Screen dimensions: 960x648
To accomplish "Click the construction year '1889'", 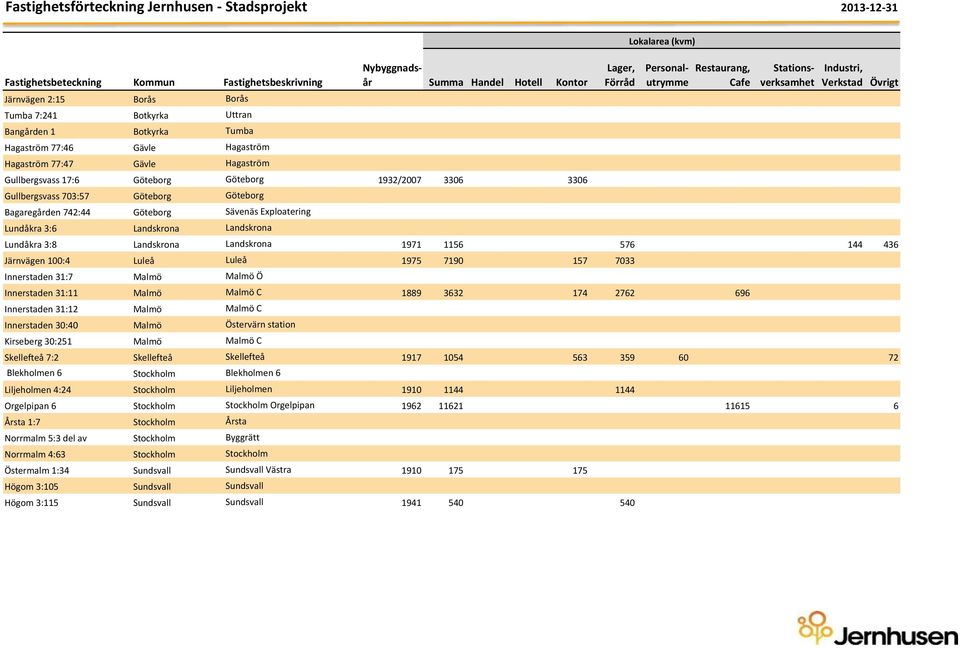I will tap(411, 293).
